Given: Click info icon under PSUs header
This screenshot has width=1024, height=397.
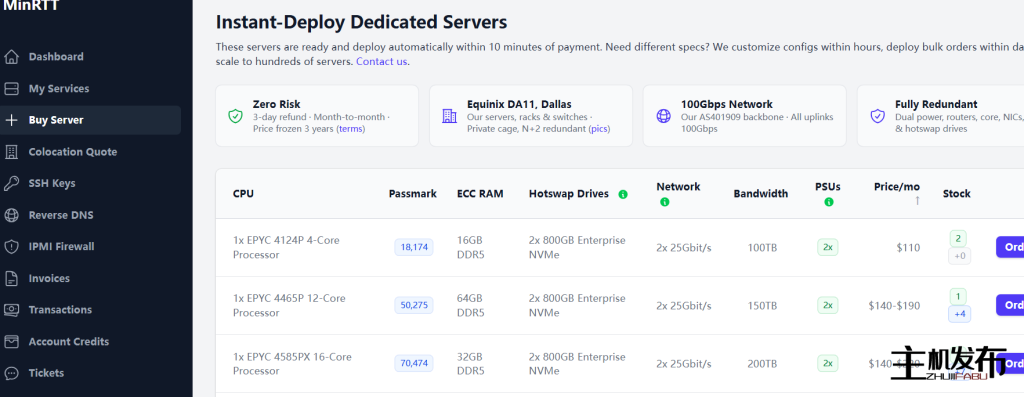Looking at the screenshot, I should pyautogui.click(x=829, y=202).
